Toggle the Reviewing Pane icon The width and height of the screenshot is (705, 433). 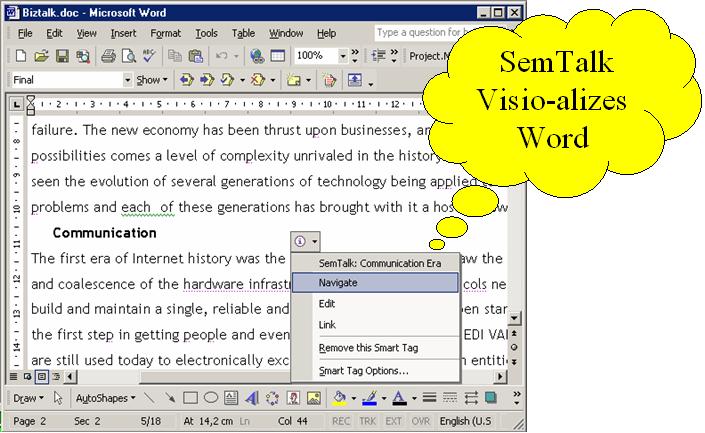(x=355, y=80)
